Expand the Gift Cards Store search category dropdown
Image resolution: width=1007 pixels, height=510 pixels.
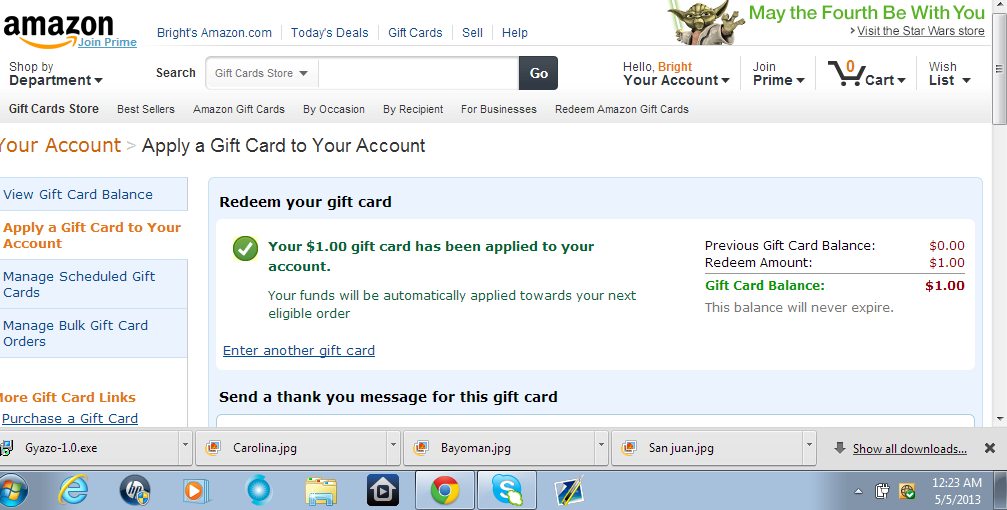click(x=261, y=73)
